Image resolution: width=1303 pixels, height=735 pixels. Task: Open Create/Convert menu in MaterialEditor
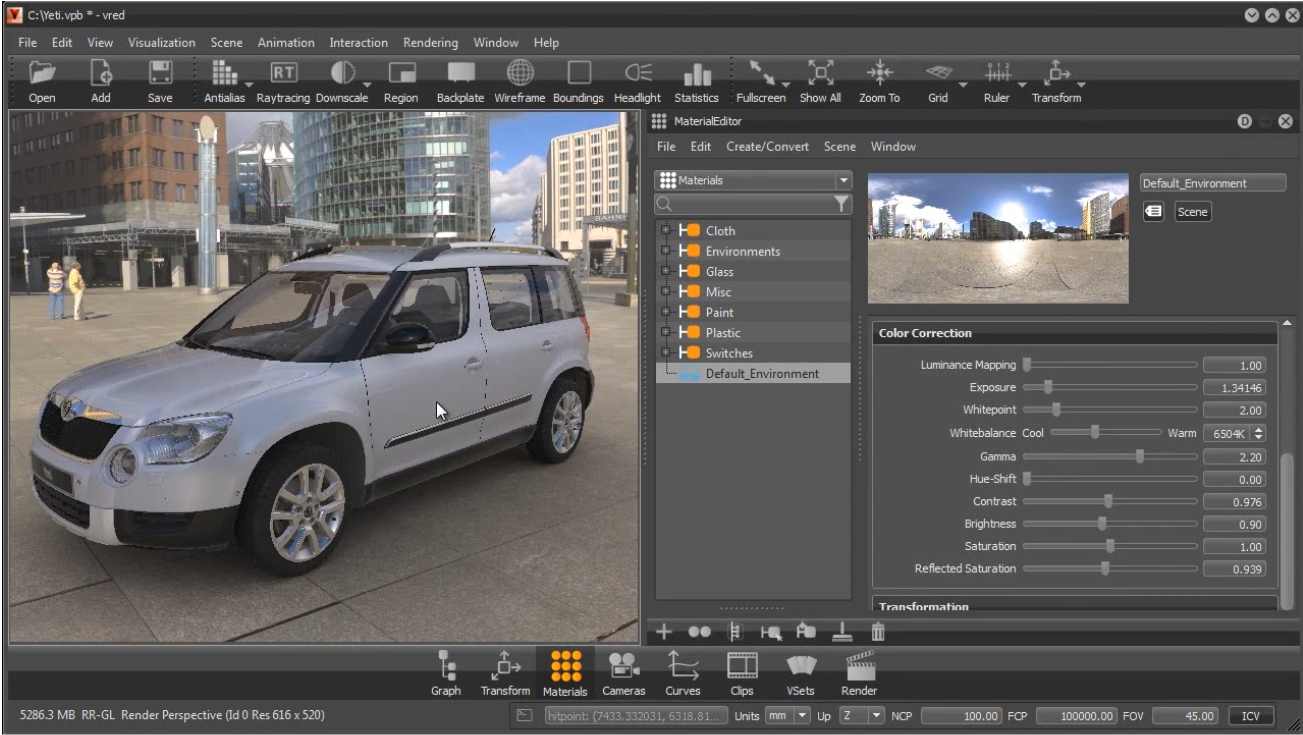(767, 146)
